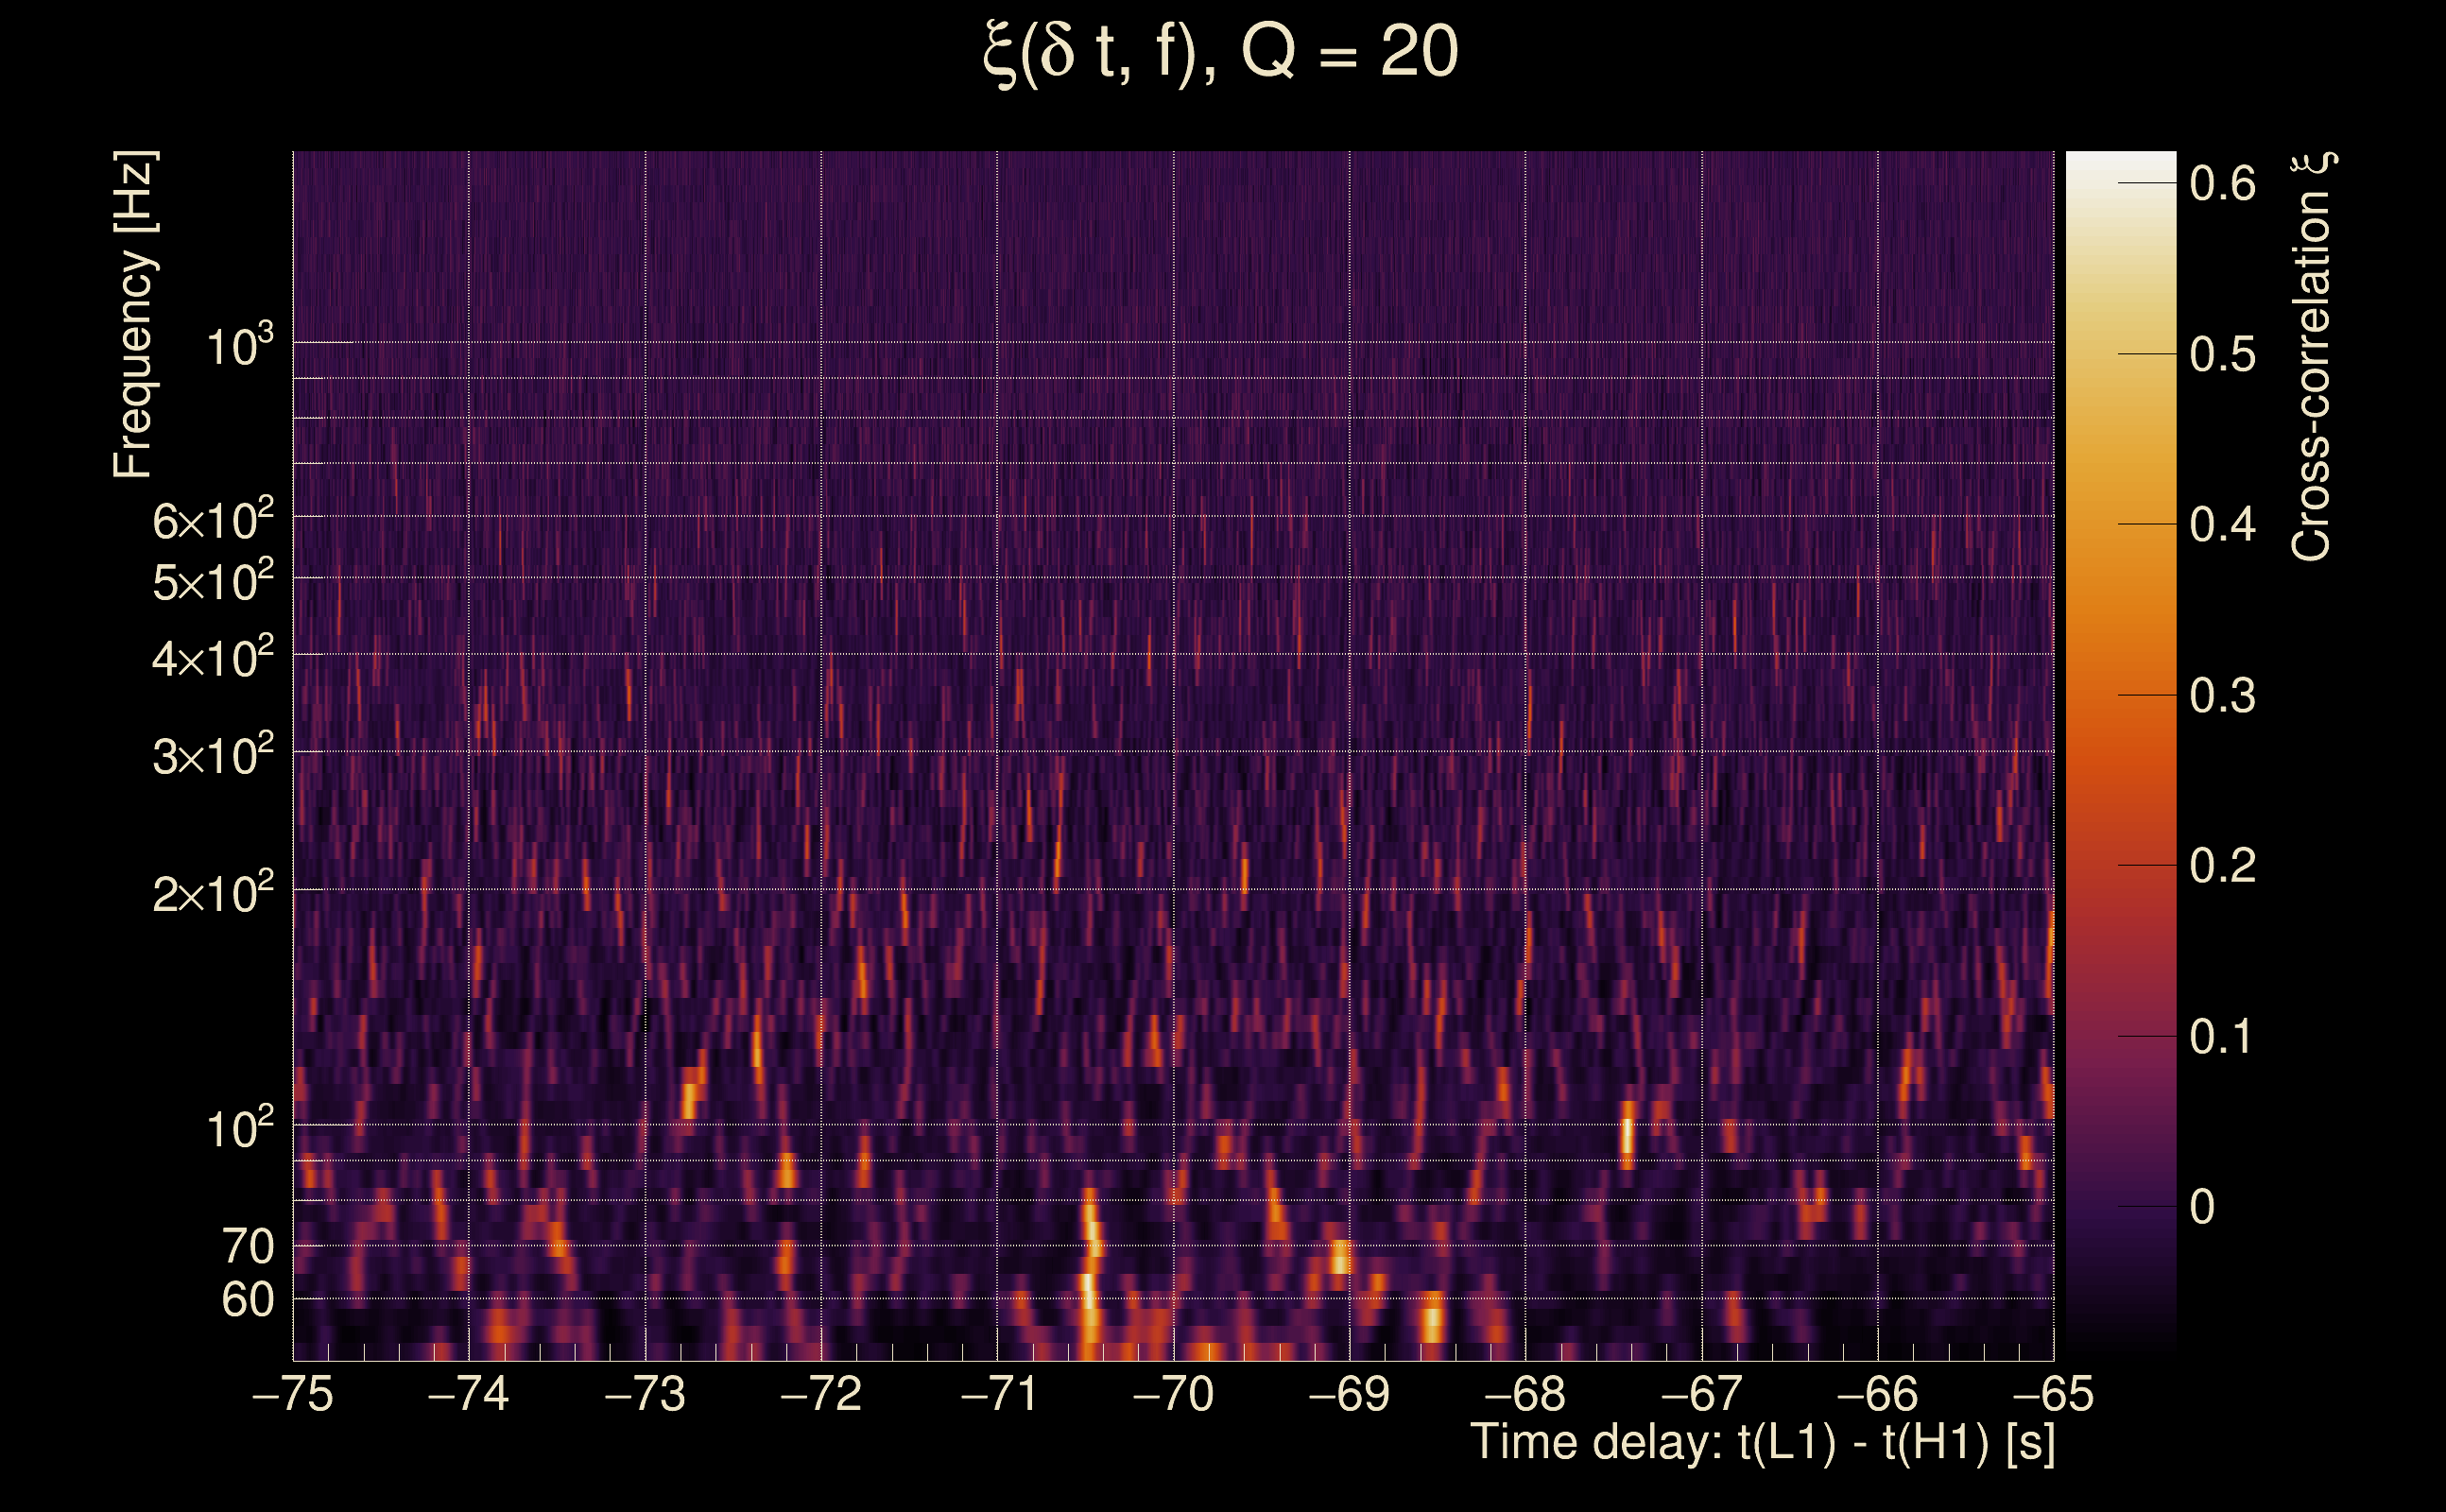
Task: Click the Cross-correlation ξ colorbar label
Action: pyautogui.click(x=2312, y=357)
